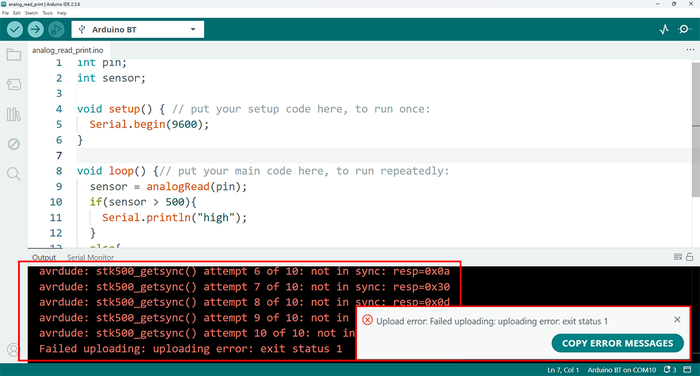Click Arduino BT on COM10 status text
This screenshot has width=700, height=376.
[622, 370]
